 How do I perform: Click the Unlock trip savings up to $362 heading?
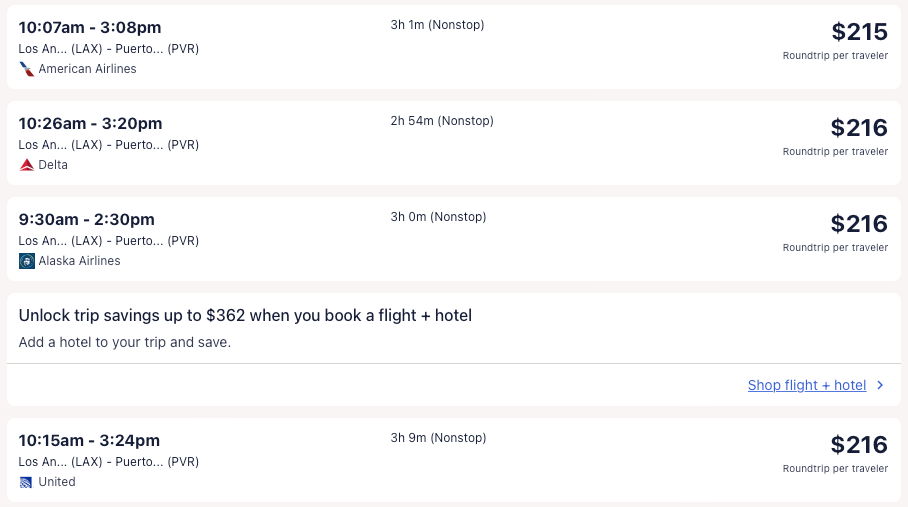(x=245, y=316)
